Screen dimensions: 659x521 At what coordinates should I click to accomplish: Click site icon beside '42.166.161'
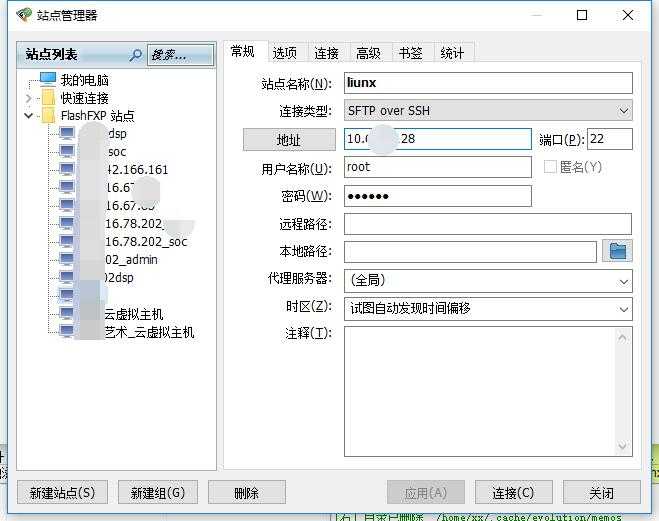pos(67,169)
